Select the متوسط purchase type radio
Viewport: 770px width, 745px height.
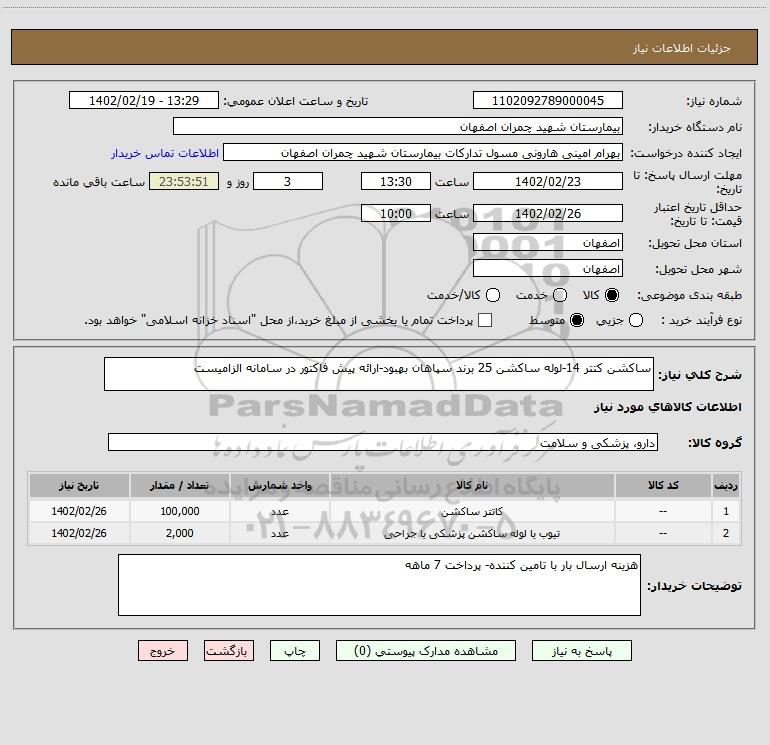tap(577, 320)
